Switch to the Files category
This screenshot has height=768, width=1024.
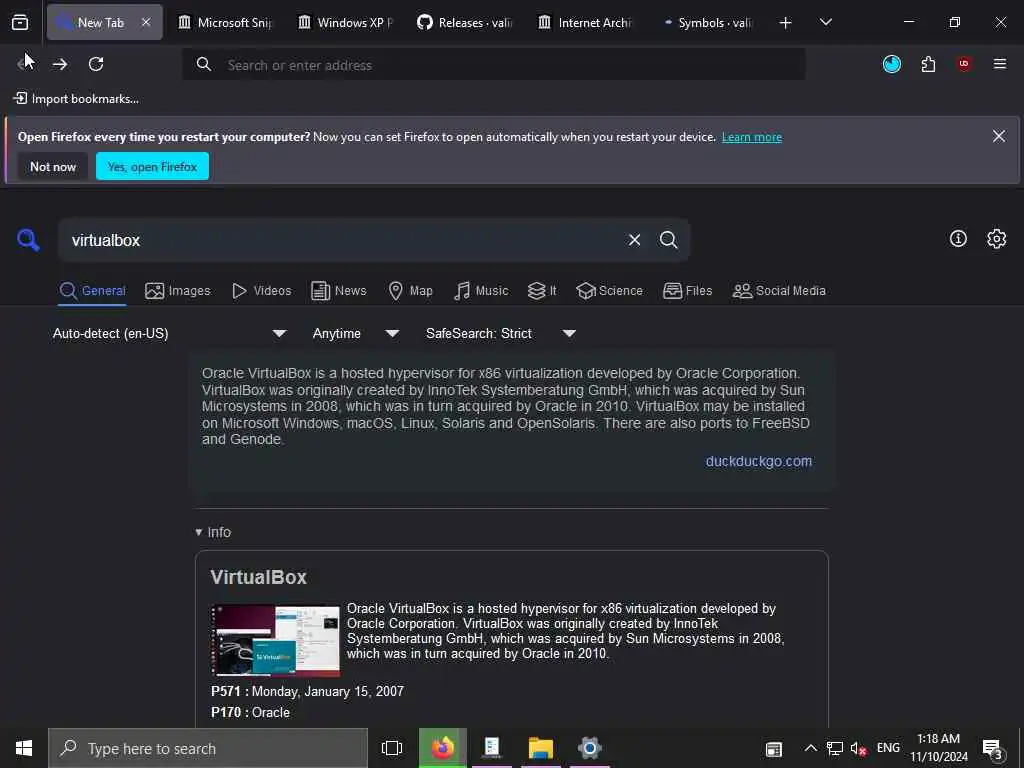pyautogui.click(x=687, y=291)
